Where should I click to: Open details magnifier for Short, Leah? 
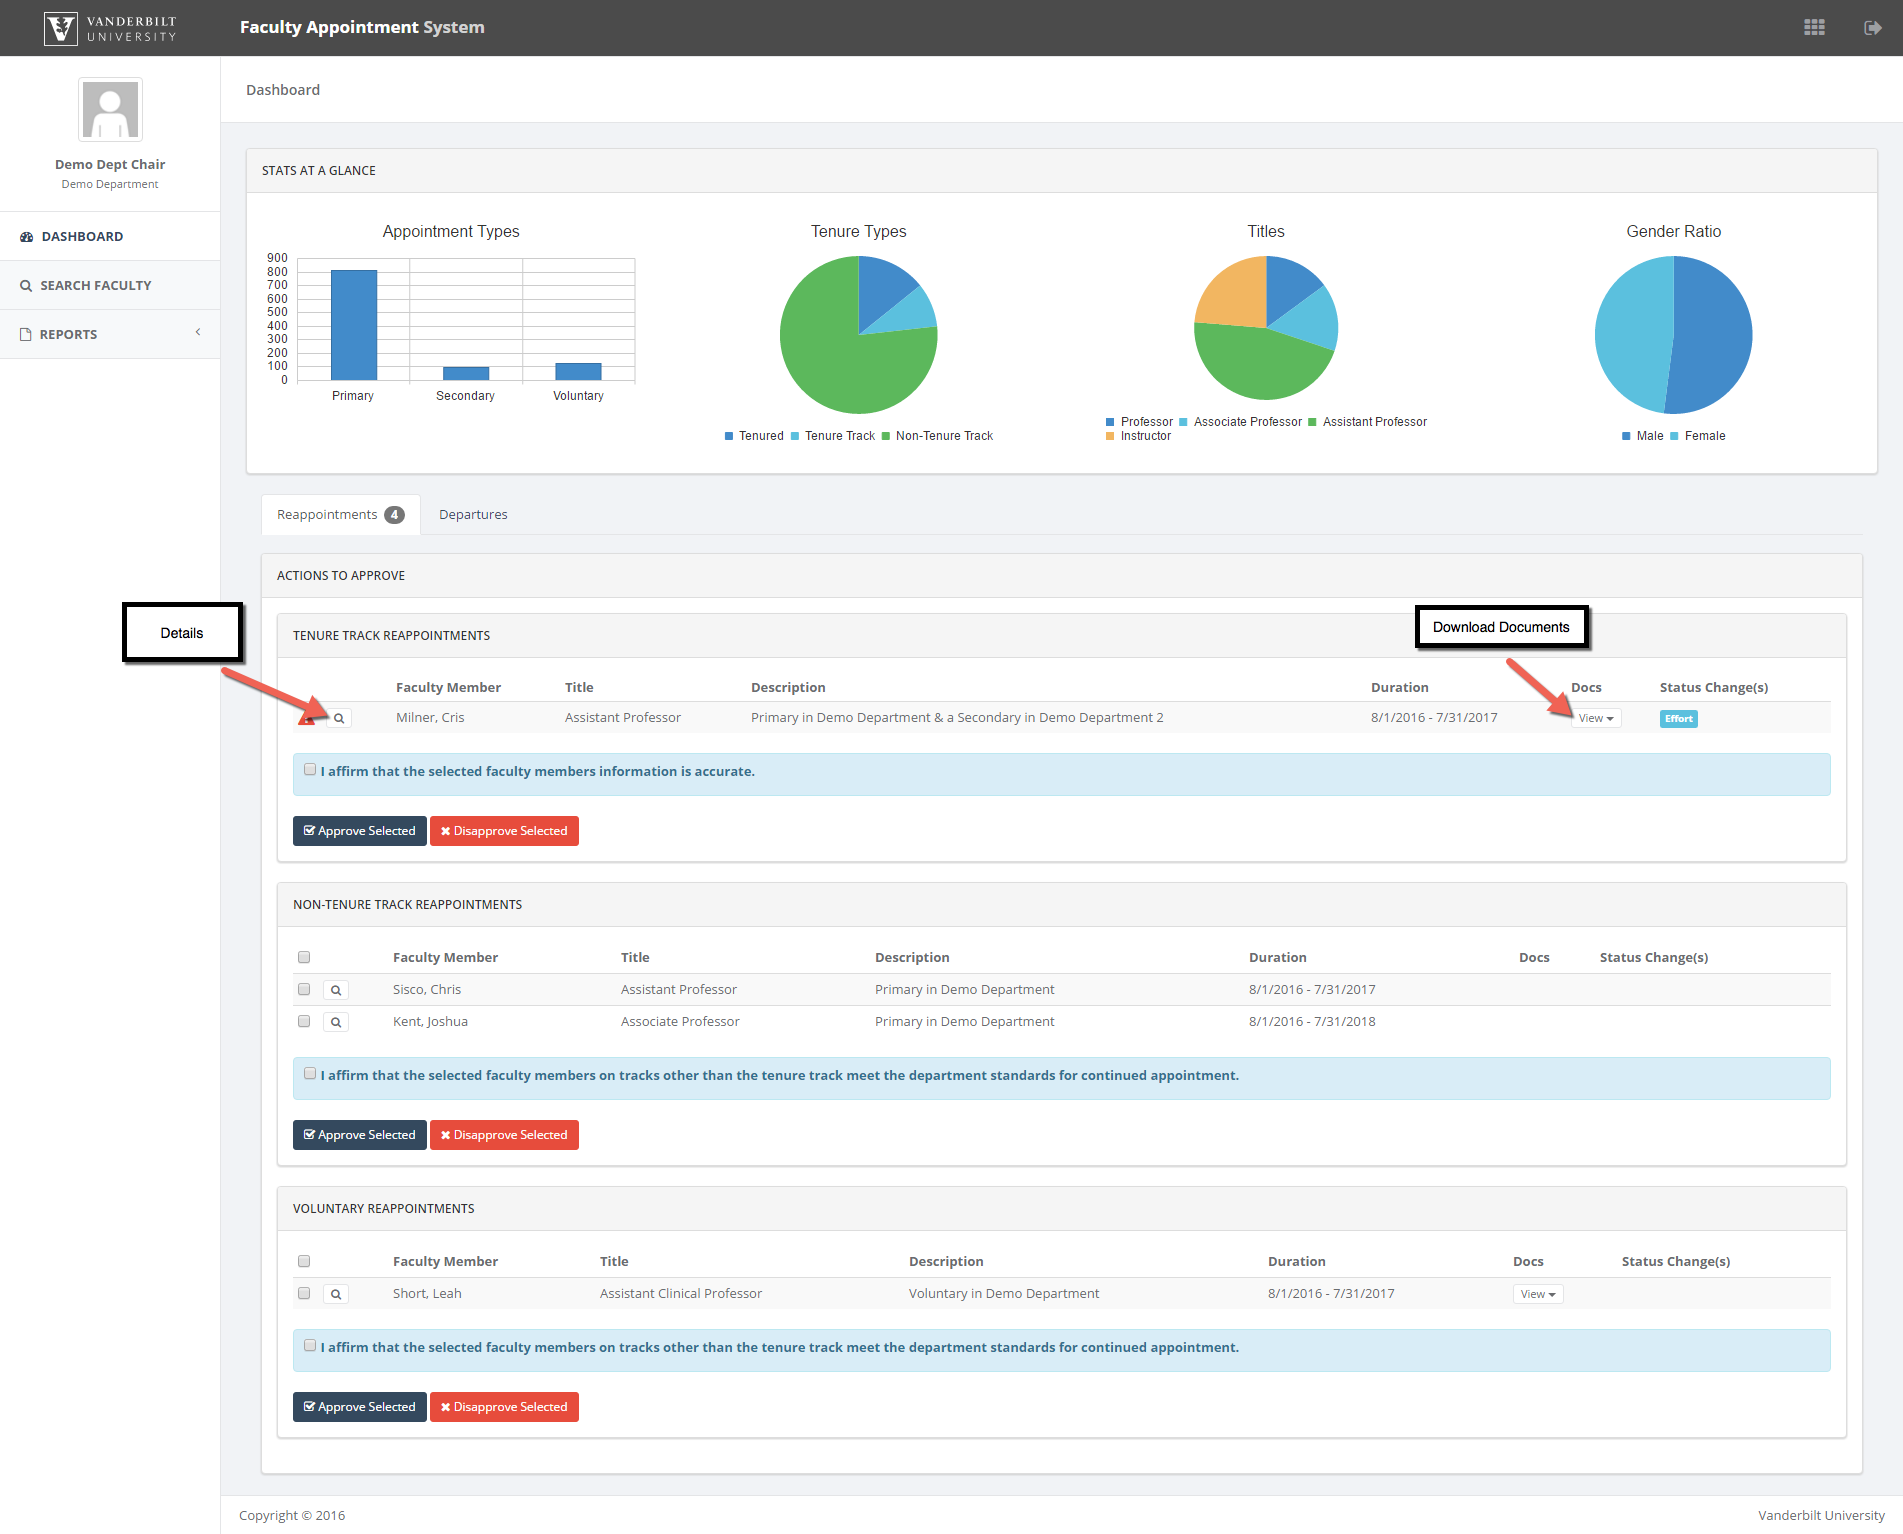336,1294
